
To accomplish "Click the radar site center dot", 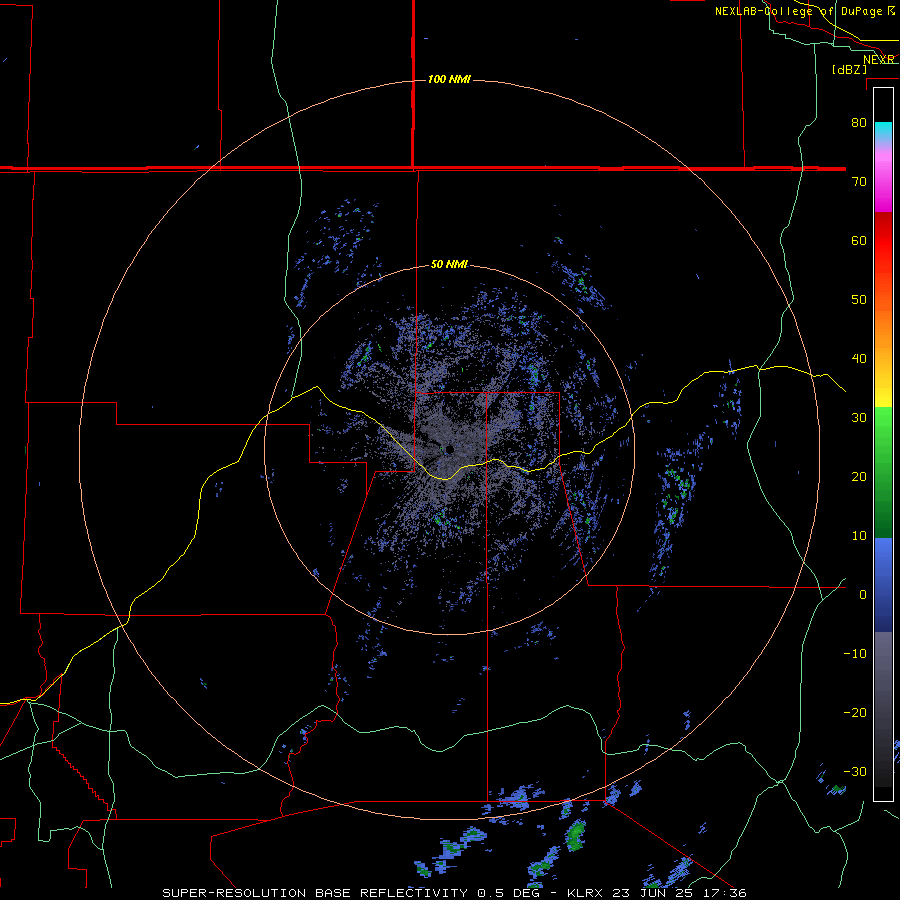I will point(449,449).
